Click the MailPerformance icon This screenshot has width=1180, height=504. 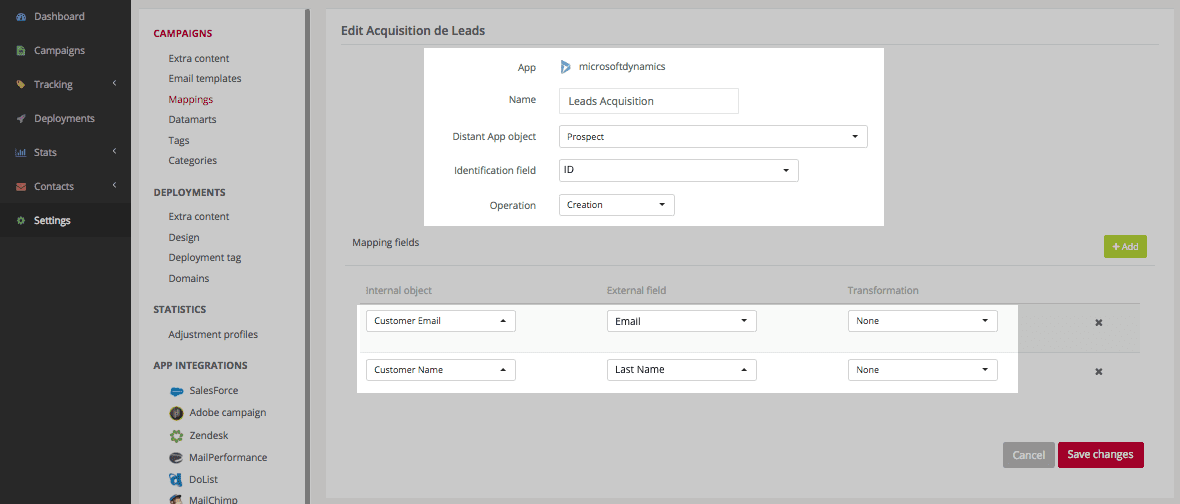click(x=177, y=457)
